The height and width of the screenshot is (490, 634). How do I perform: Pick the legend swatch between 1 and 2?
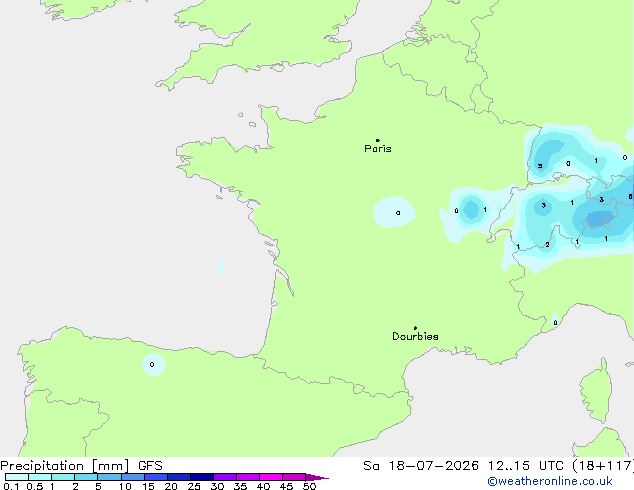click(x=63, y=477)
